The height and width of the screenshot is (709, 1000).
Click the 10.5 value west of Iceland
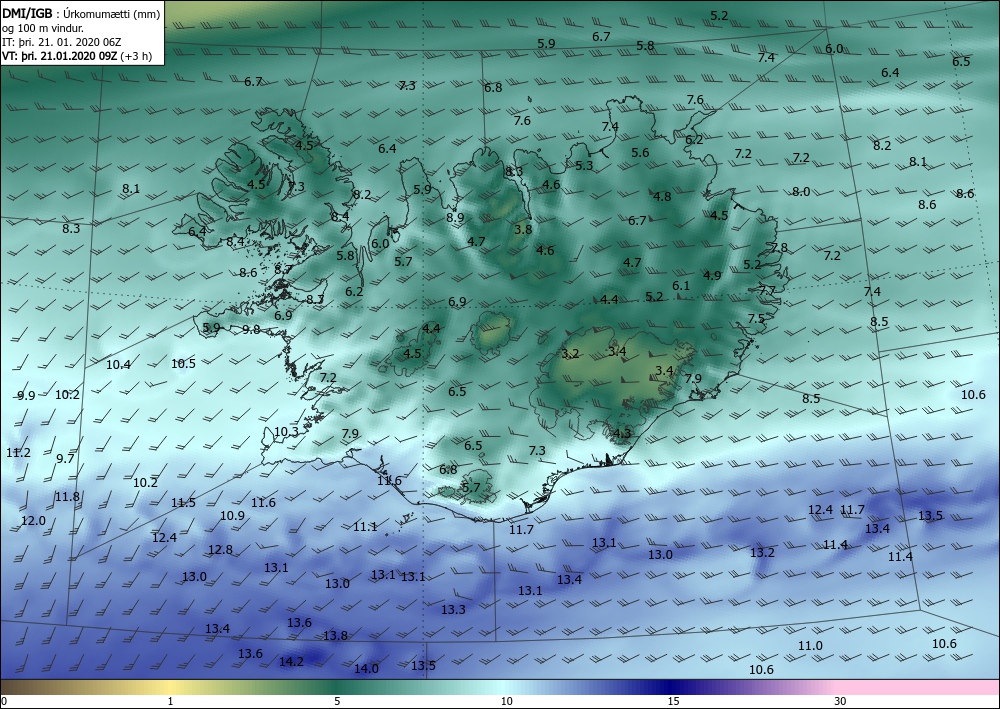tap(184, 363)
